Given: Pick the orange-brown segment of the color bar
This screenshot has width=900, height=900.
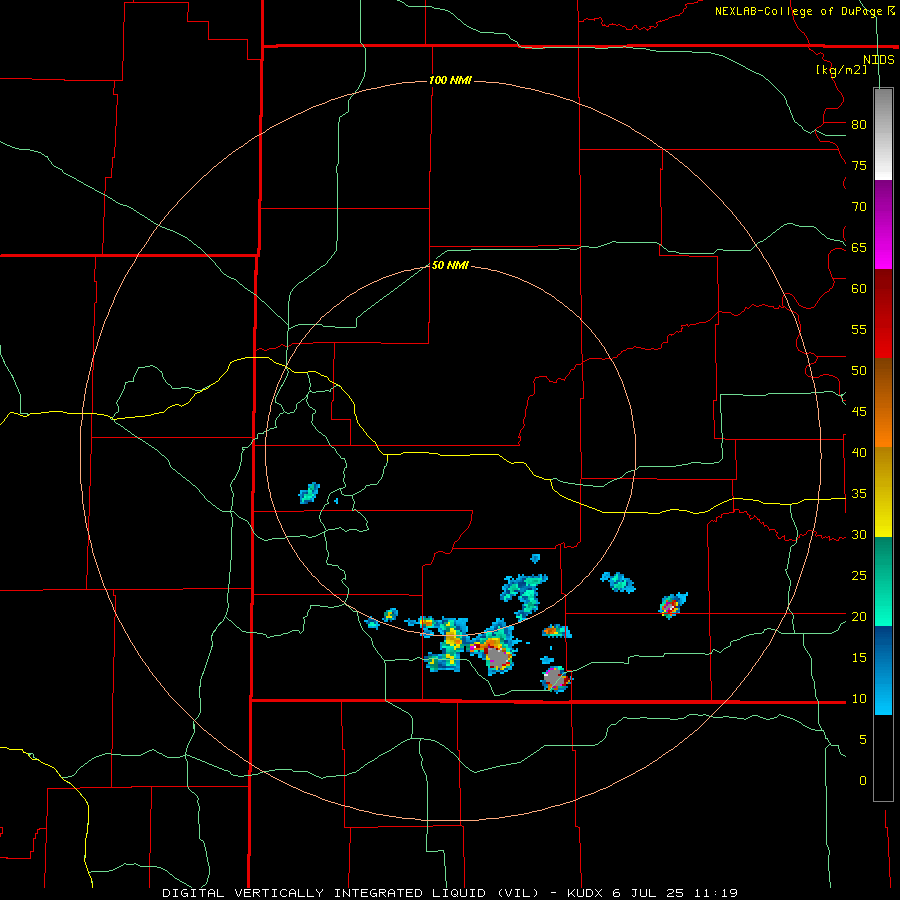Looking at the screenshot, I should (883, 402).
